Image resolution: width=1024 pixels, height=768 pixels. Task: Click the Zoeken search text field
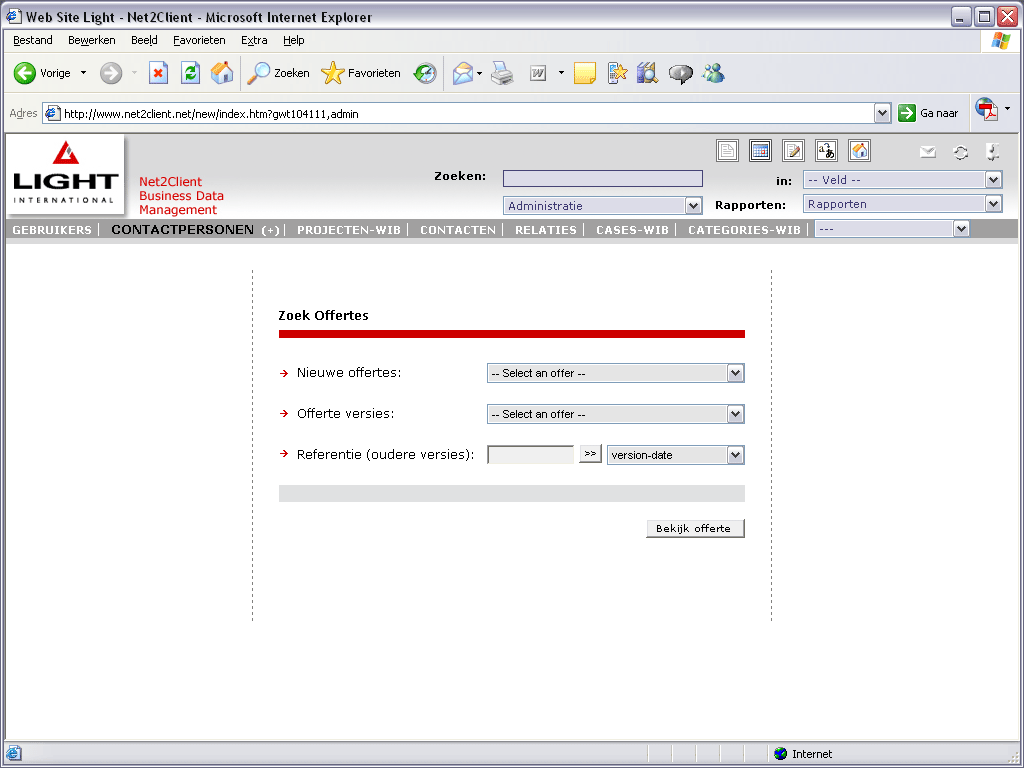pyautogui.click(x=603, y=178)
